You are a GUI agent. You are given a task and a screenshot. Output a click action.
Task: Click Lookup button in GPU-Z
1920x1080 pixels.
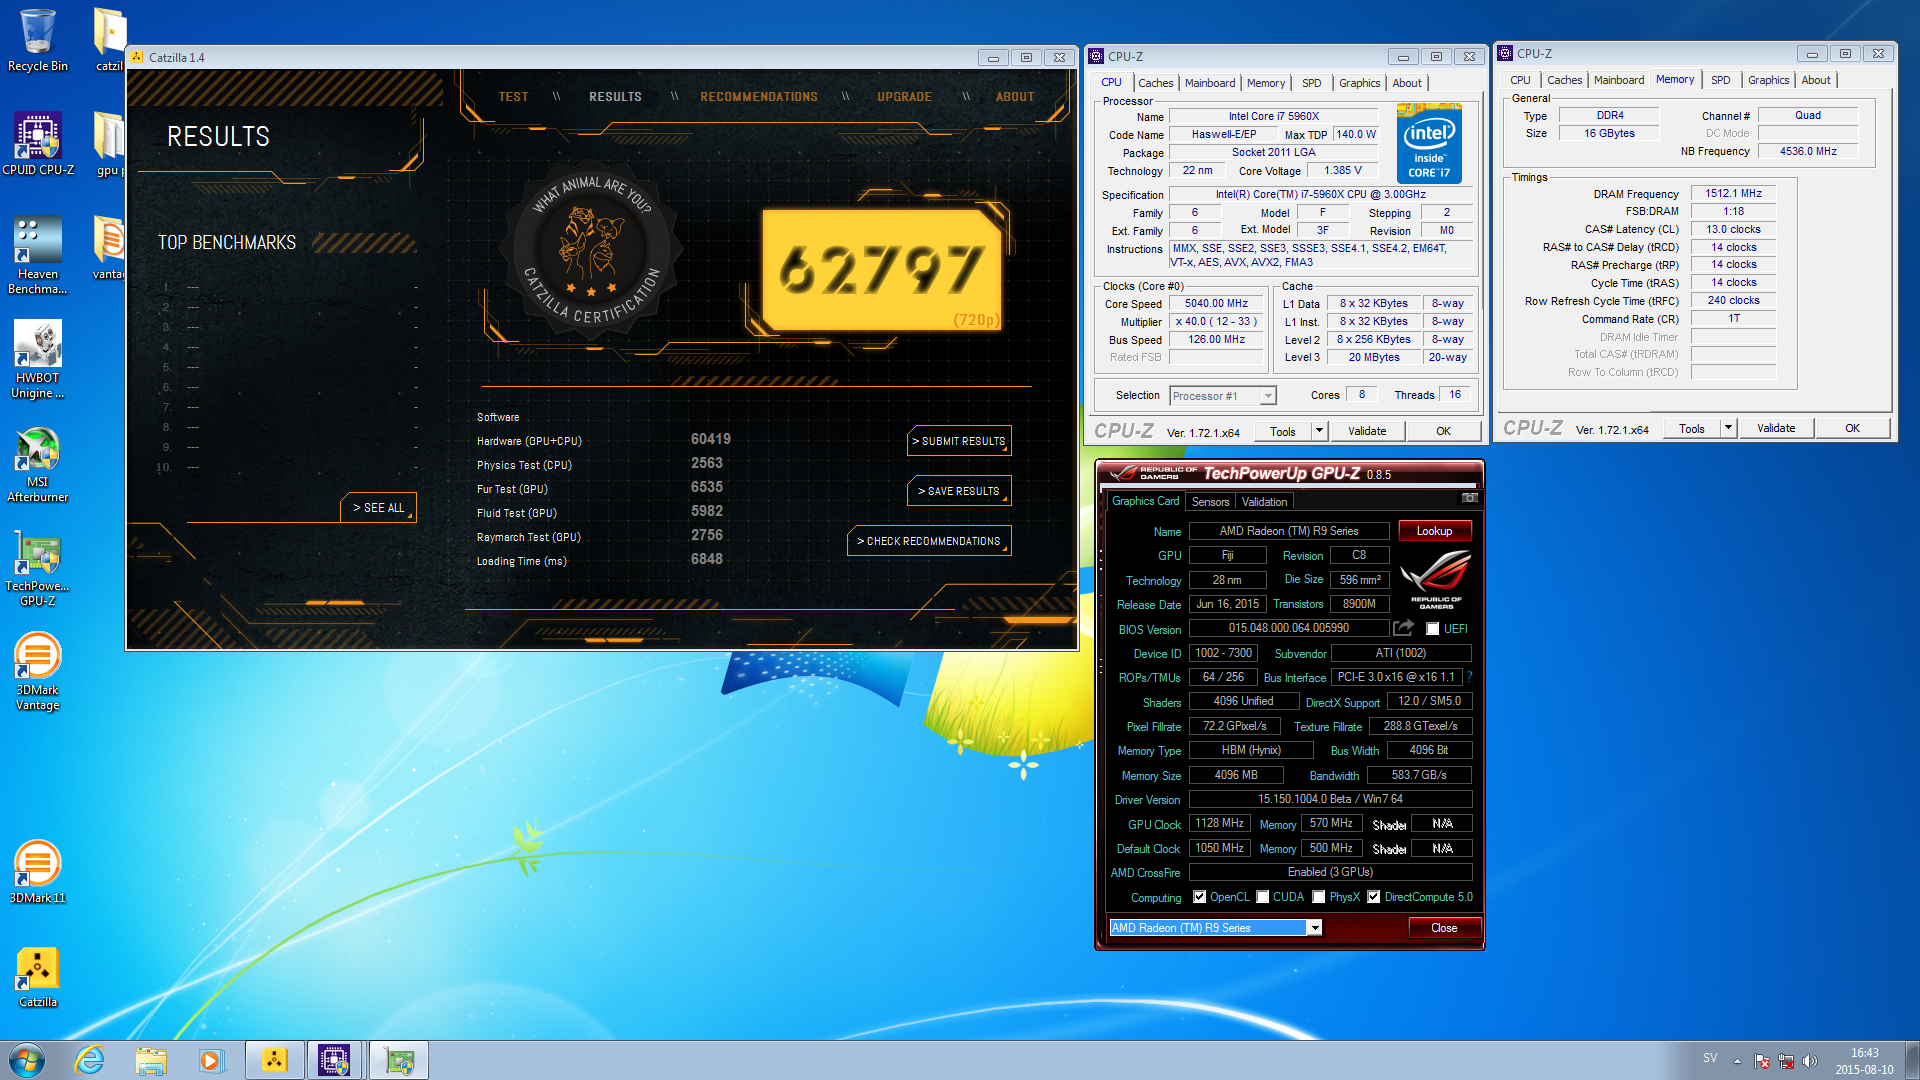[x=1434, y=531]
